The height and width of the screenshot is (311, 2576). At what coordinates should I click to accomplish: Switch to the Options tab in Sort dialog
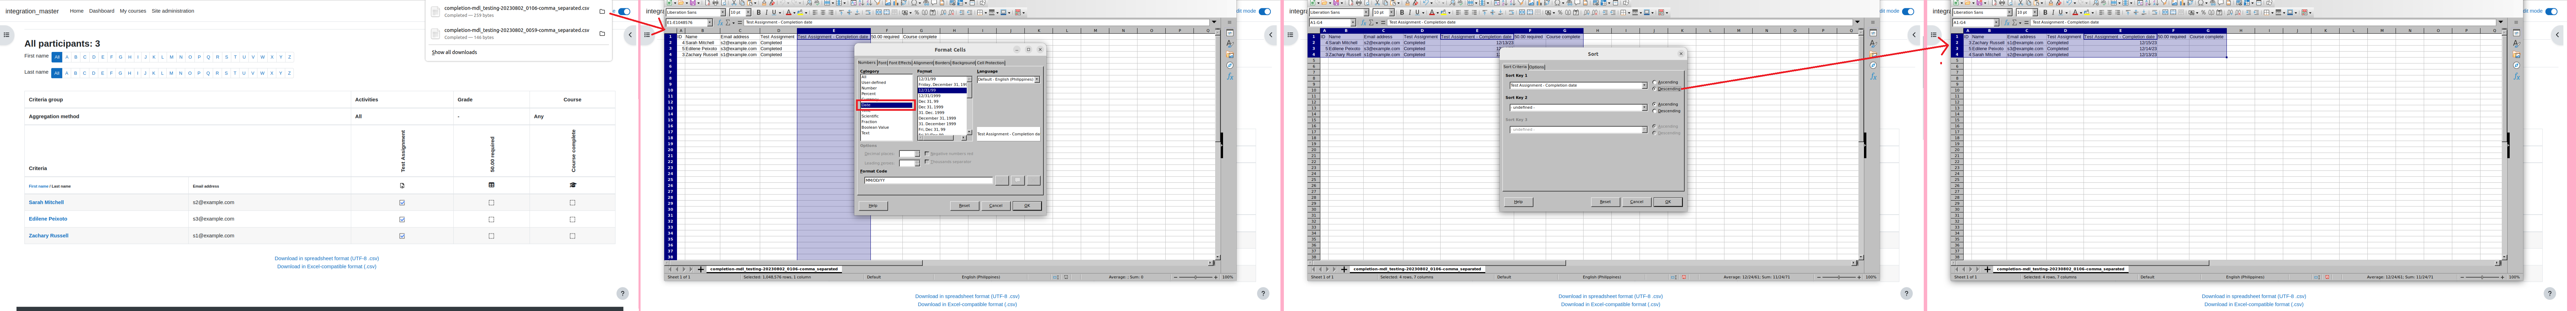(x=1537, y=67)
